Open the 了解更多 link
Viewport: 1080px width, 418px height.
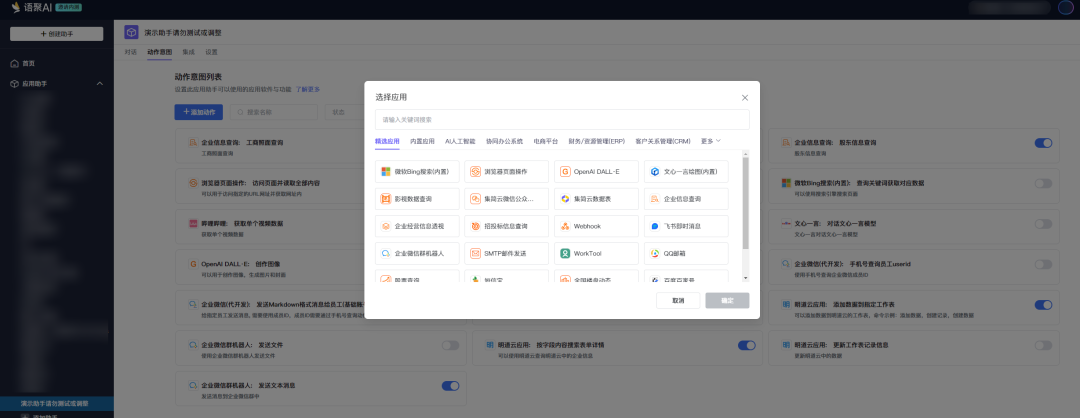[x=308, y=90]
